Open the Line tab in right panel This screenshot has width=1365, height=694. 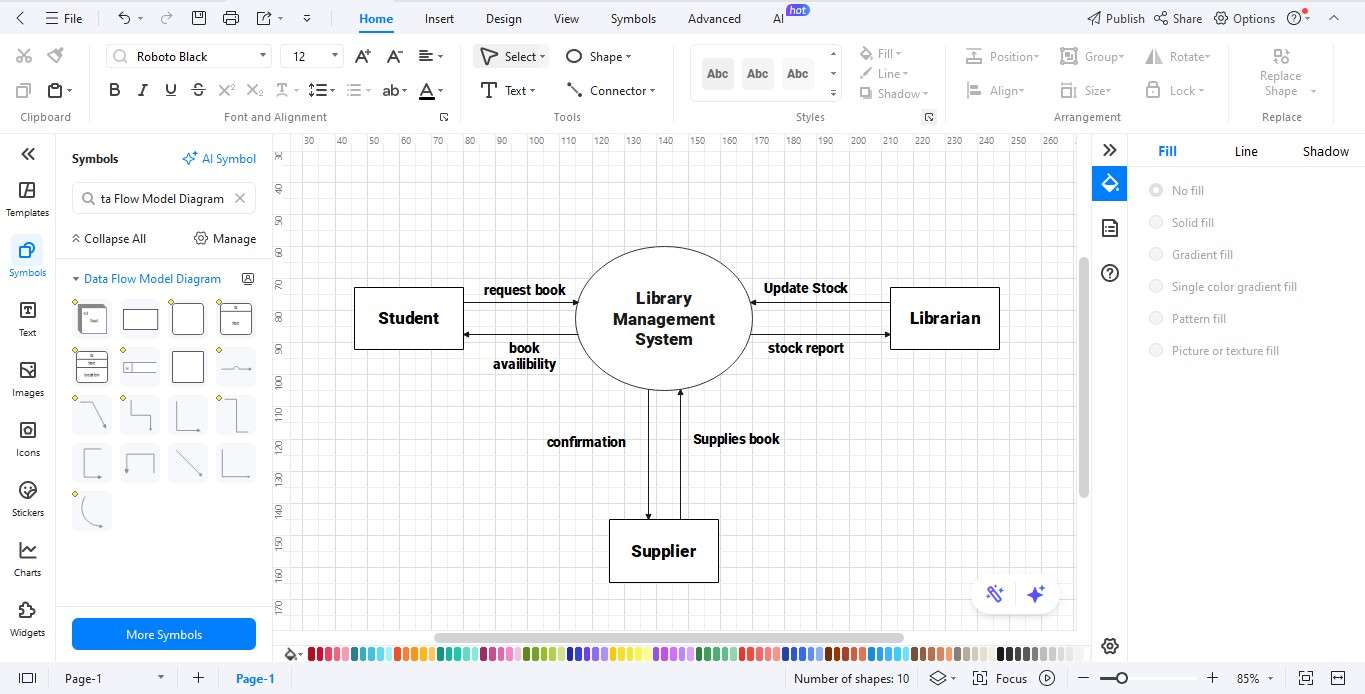(x=1246, y=151)
